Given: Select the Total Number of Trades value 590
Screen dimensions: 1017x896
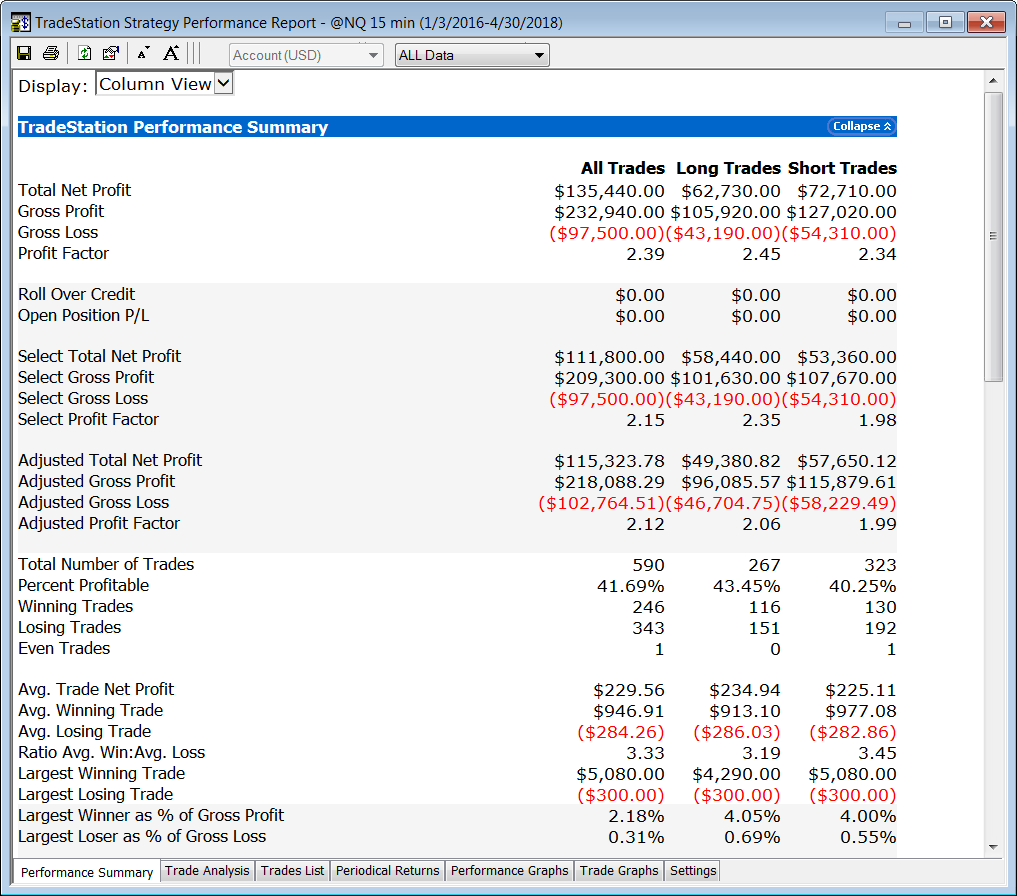Looking at the screenshot, I should (x=649, y=565).
